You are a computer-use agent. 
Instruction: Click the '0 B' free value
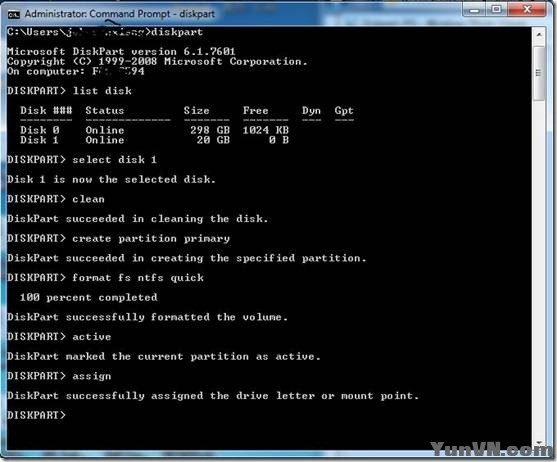pyautogui.click(x=279, y=140)
